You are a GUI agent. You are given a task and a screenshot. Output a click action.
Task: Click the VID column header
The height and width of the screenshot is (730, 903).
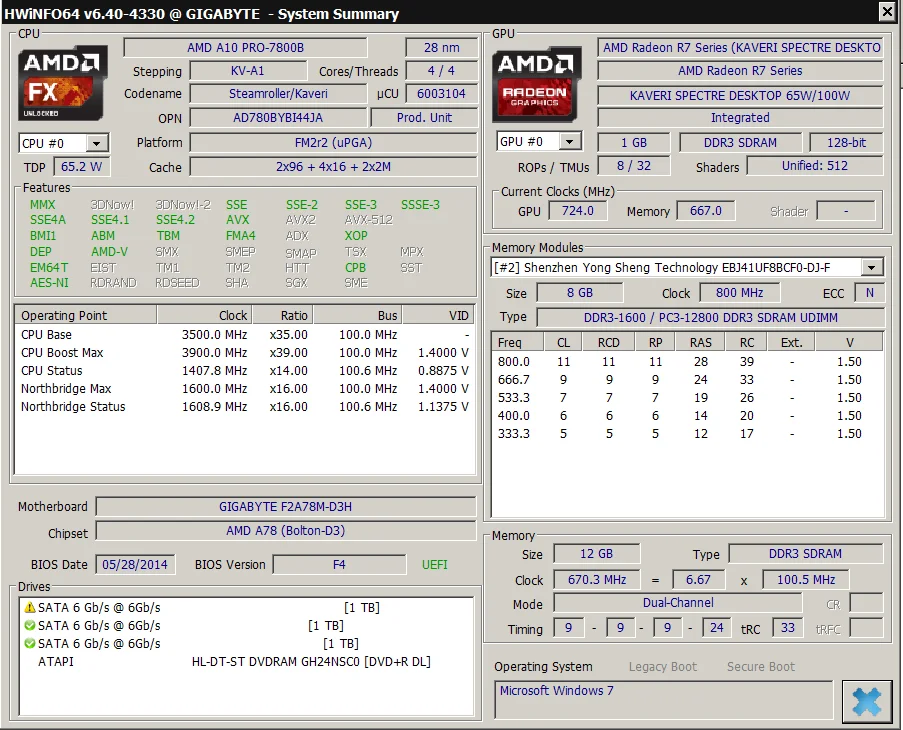coord(438,315)
